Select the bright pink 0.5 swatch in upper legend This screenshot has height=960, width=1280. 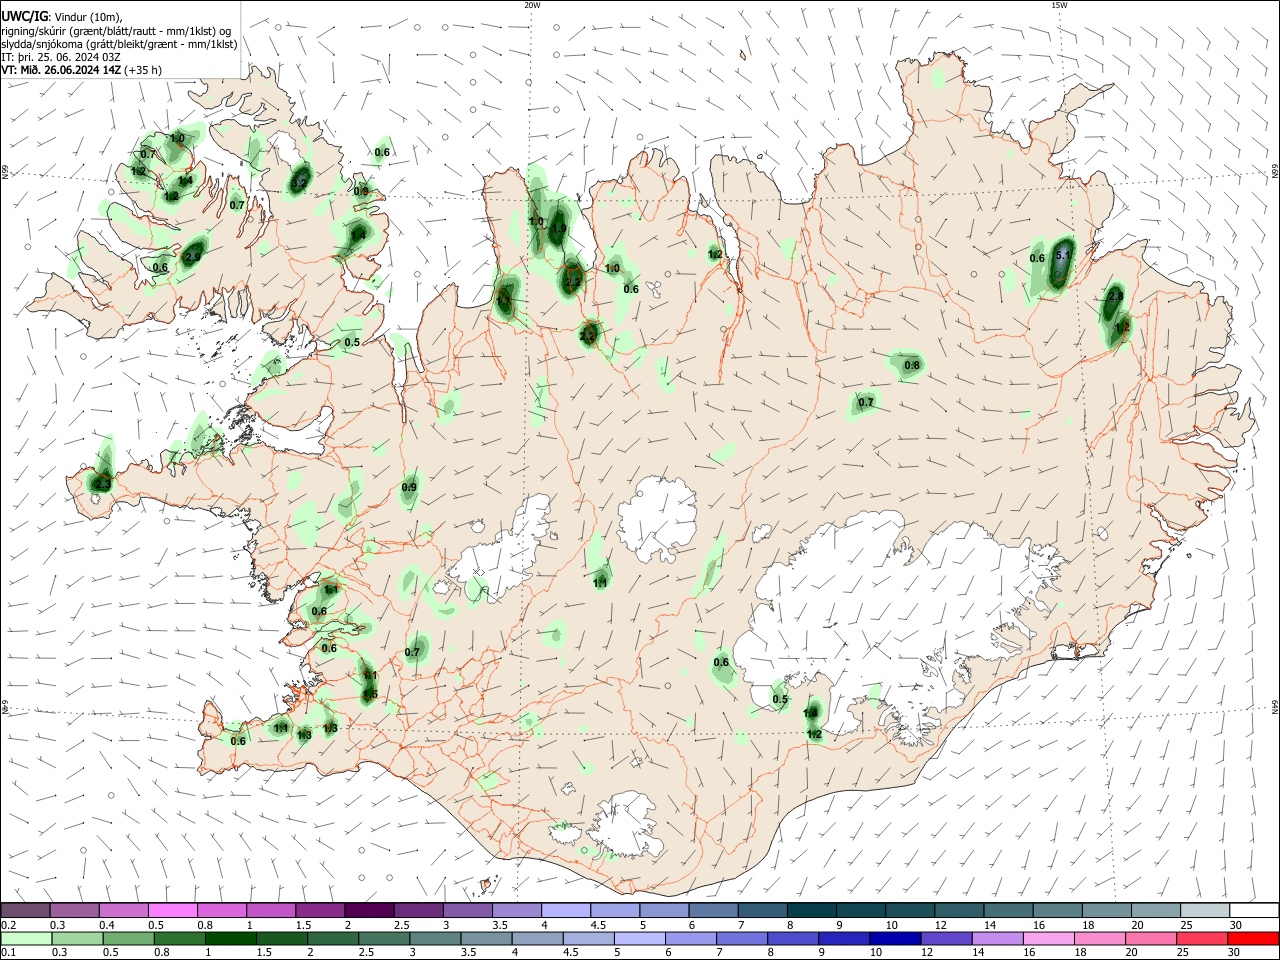tap(173, 910)
